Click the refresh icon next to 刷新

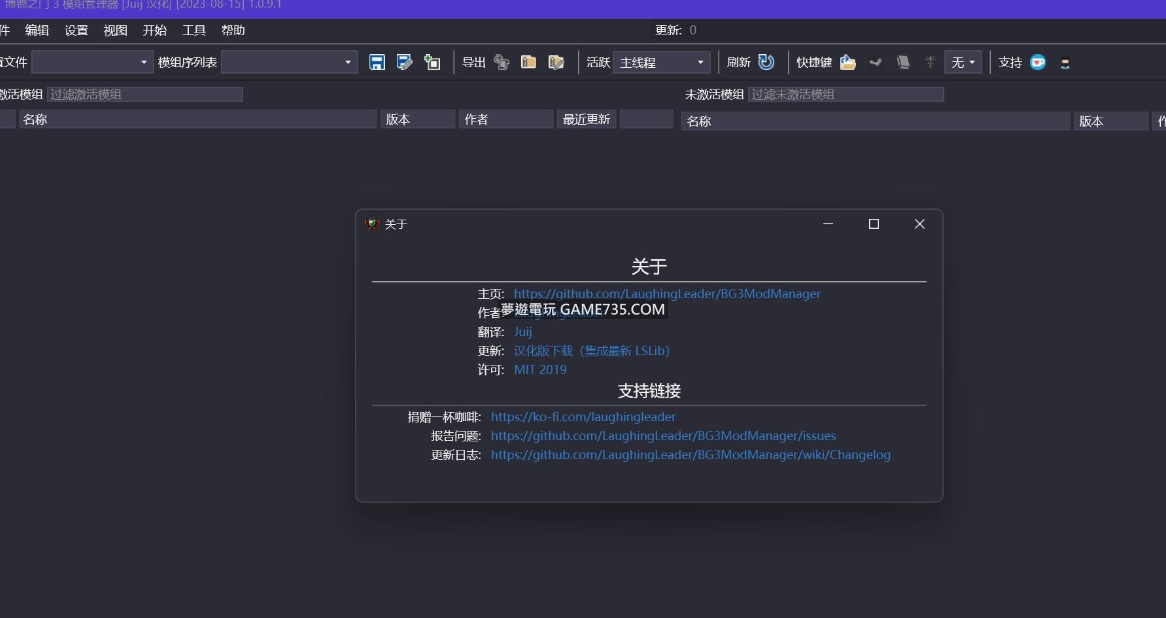click(x=766, y=62)
